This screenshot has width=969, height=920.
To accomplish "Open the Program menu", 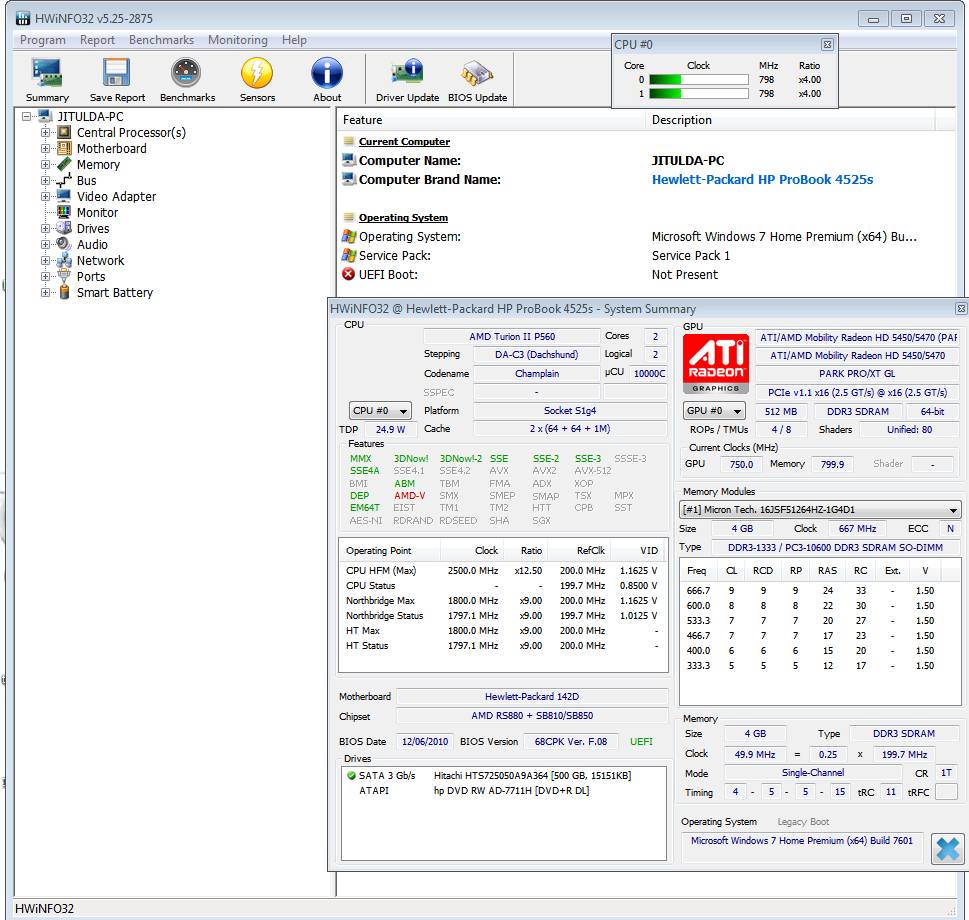I will coord(43,40).
